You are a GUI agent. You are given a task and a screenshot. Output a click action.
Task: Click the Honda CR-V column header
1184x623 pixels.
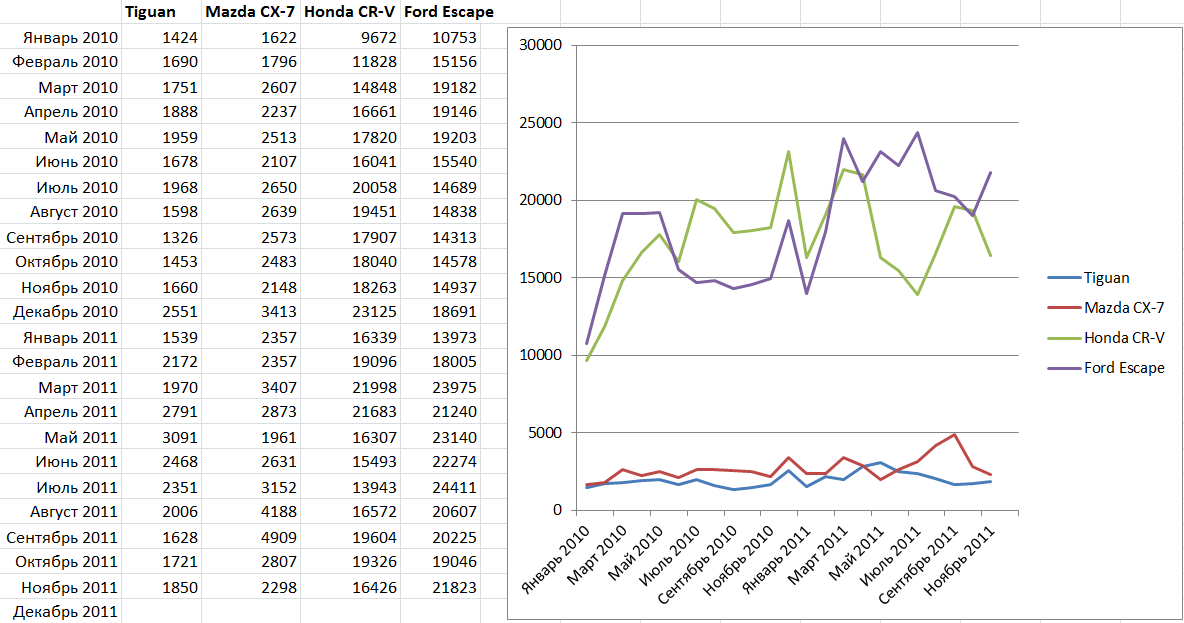click(x=350, y=12)
